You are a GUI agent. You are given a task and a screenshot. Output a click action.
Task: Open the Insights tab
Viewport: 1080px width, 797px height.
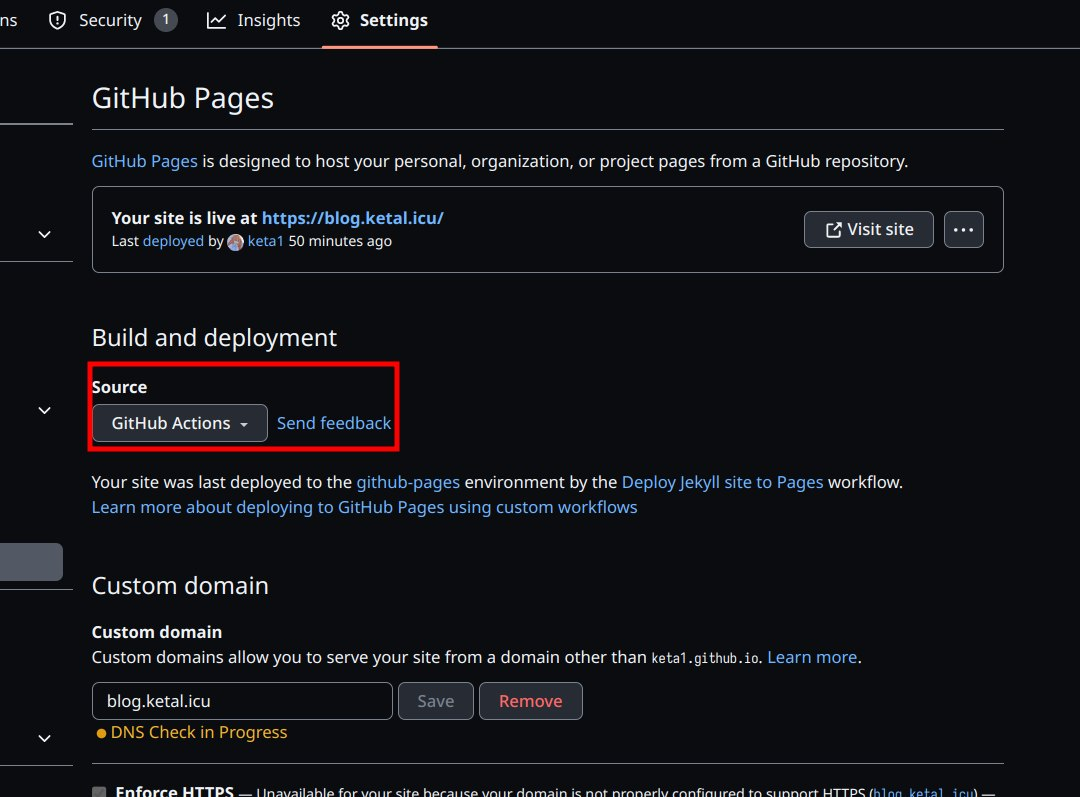[x=253, y=21]
